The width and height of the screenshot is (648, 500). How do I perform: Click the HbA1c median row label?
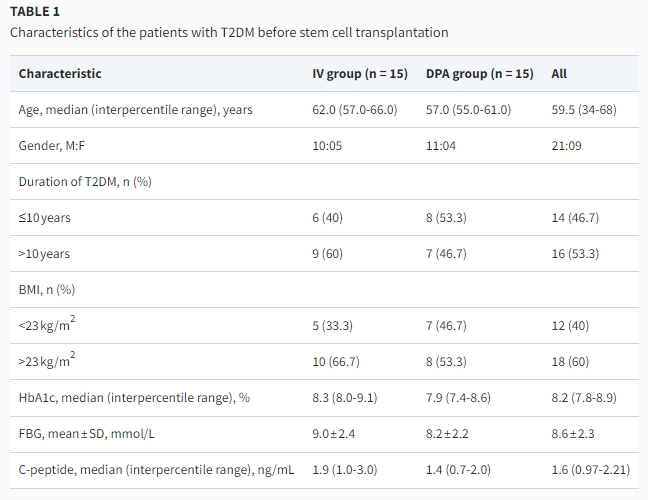134,397
